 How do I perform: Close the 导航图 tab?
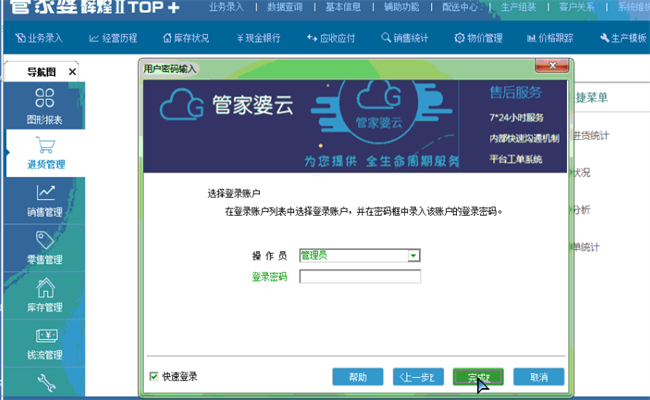tap(72, 72)
